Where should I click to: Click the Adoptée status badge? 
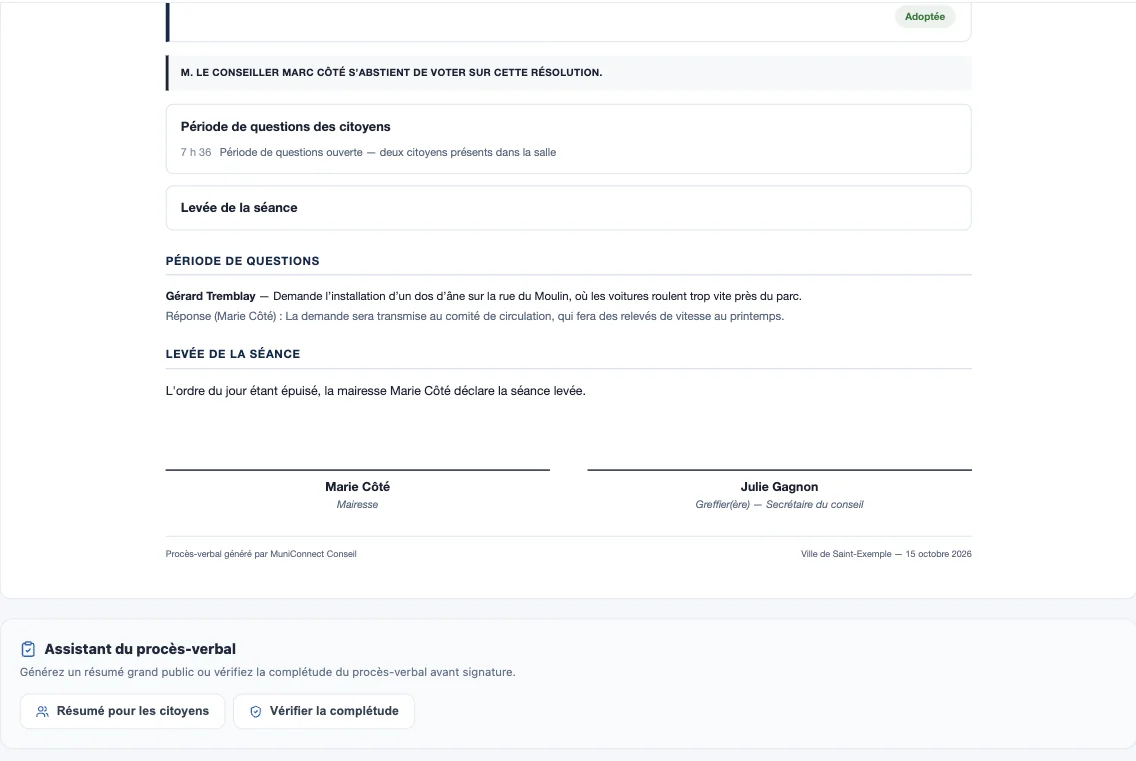point(924,17)
